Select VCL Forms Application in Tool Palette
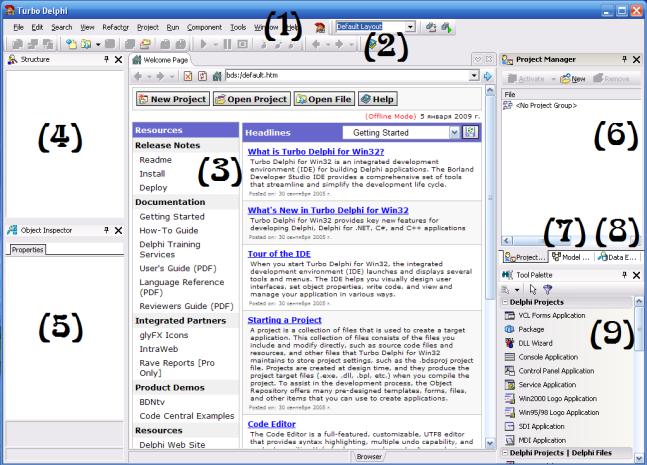647x465 pixels. 552,316
